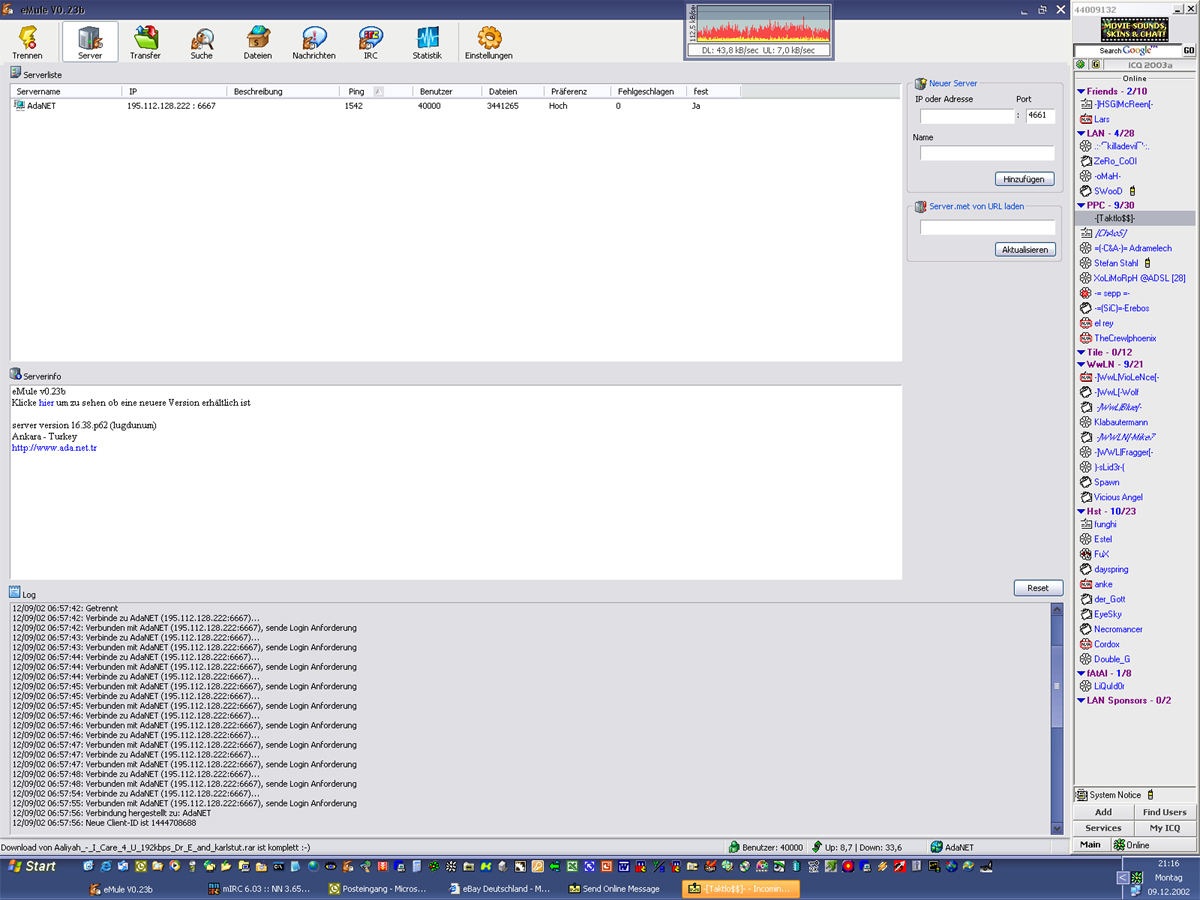The width and height of the screenshot is (1200, 900).
Task: Click the Trennen disconnect toolbar icon
Action: tap(27, 42)
